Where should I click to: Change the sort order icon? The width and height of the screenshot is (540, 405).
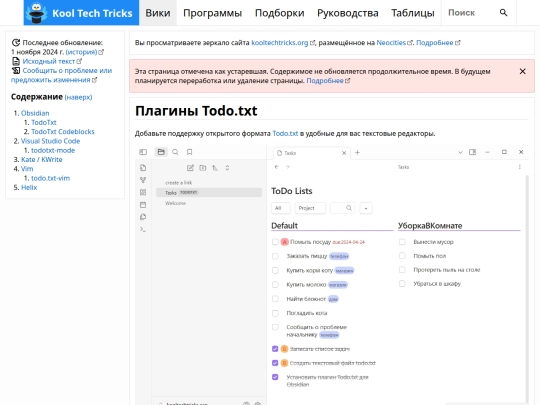point(215,168)
